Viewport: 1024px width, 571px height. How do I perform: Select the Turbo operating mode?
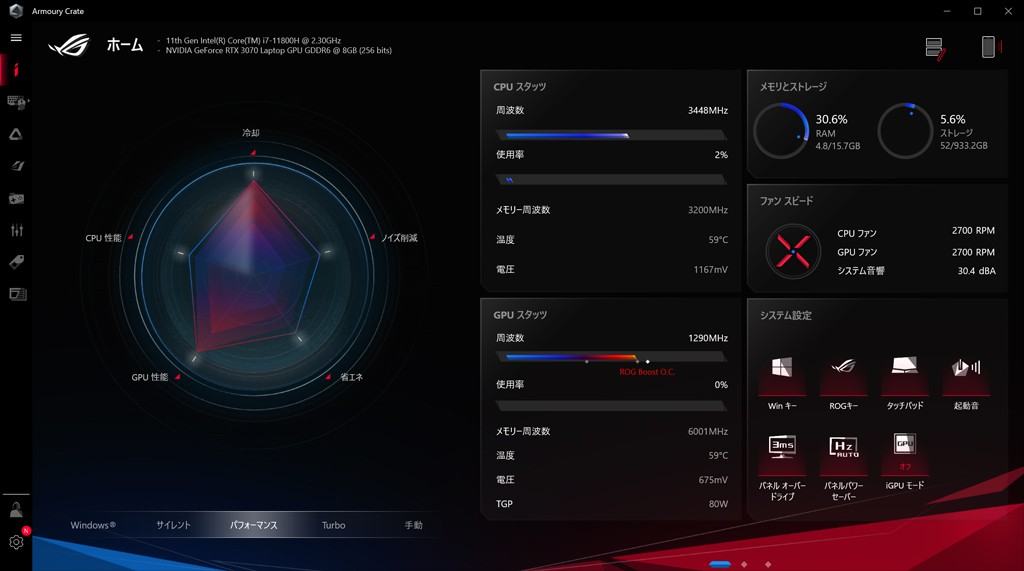[x=334, y=525]
